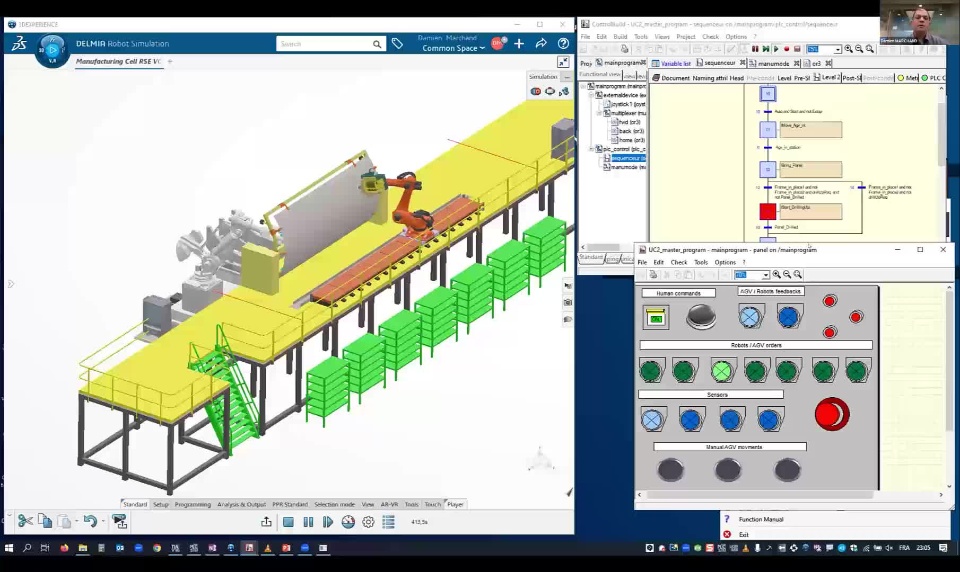This screenshot has height=572, width=960.
Task: Click the Document button in sequencer header
Action: pyautogui.click(x=670, y=78)
